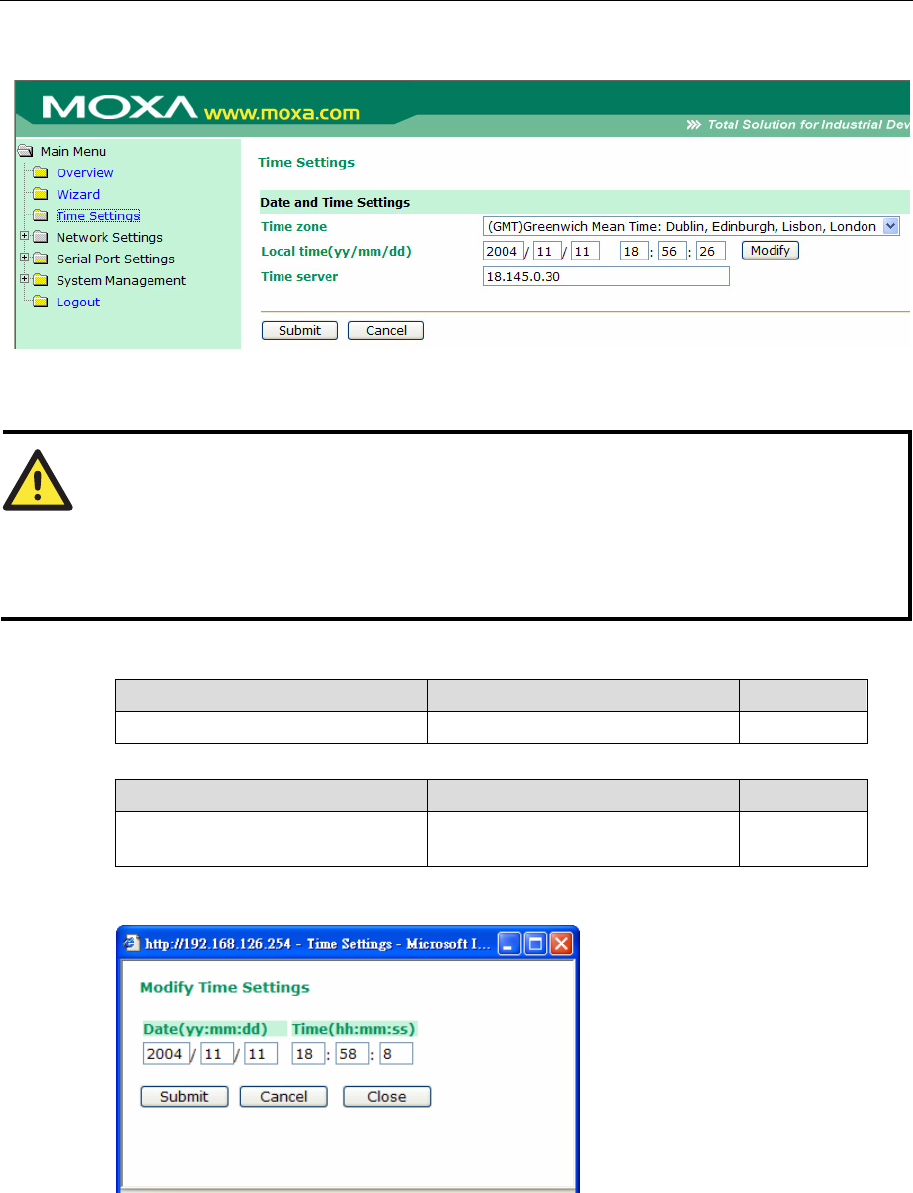Viewport: 913px width, 1193px height.
Task: Expand the Serial Port Settings tree node
Action: (24, 257)
